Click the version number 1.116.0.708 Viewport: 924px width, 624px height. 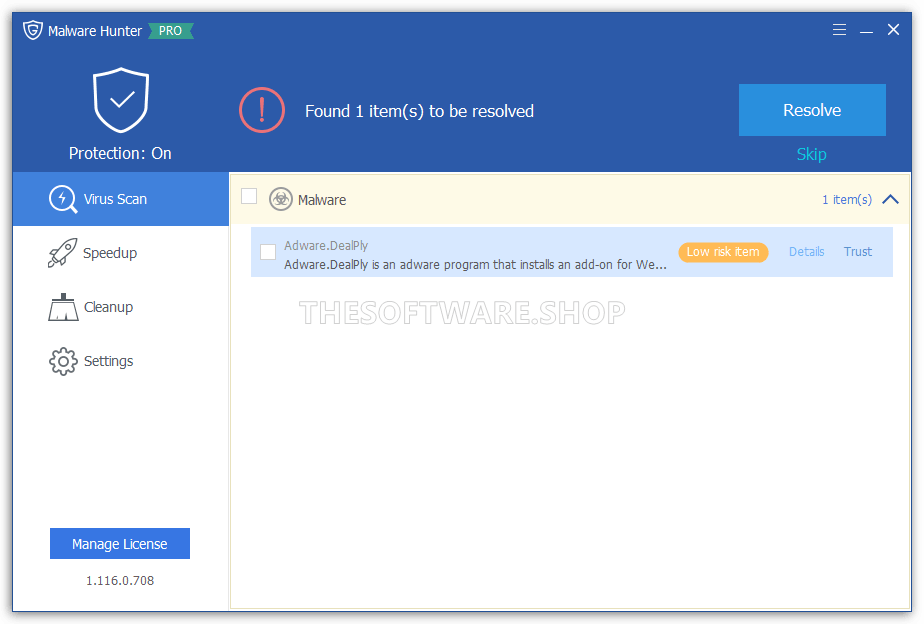120,581
